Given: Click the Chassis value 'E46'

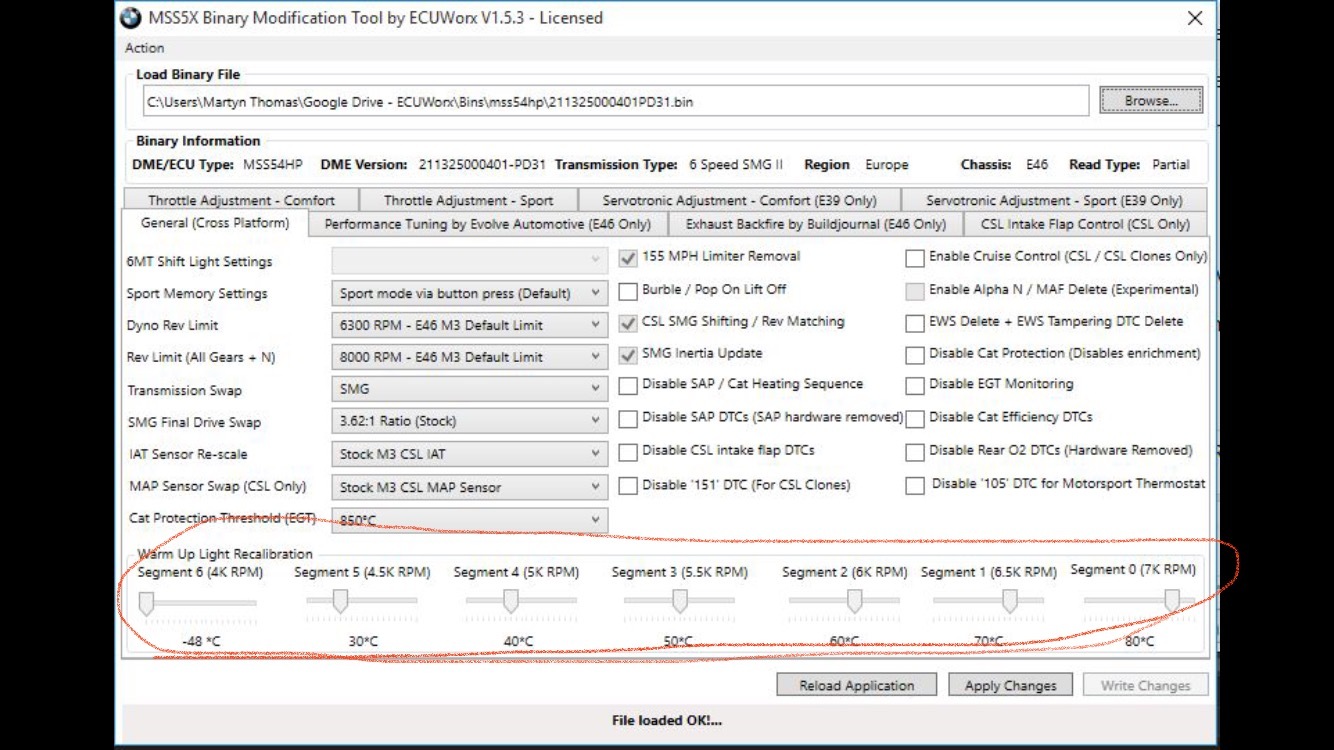Looking at the screenshot, I should [x=1037, y=164].
